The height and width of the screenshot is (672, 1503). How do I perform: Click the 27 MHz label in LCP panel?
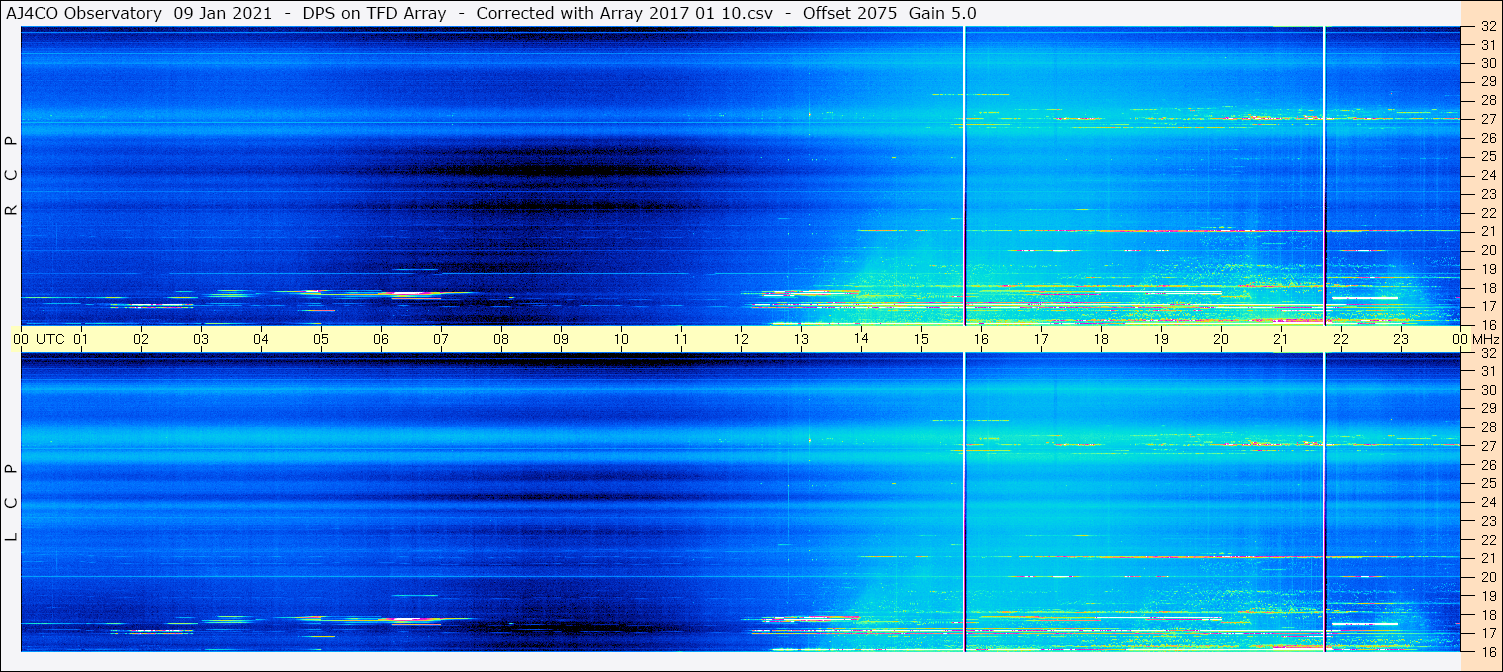click(1488, 446)
